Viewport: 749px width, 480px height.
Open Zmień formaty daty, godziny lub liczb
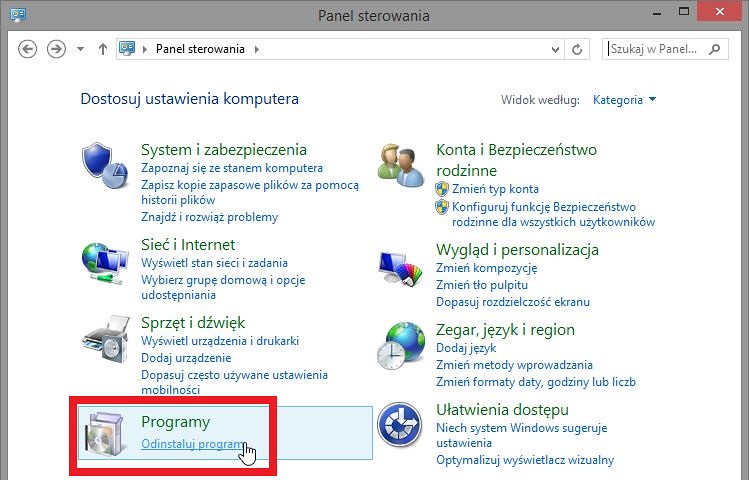tap(535, 382)
